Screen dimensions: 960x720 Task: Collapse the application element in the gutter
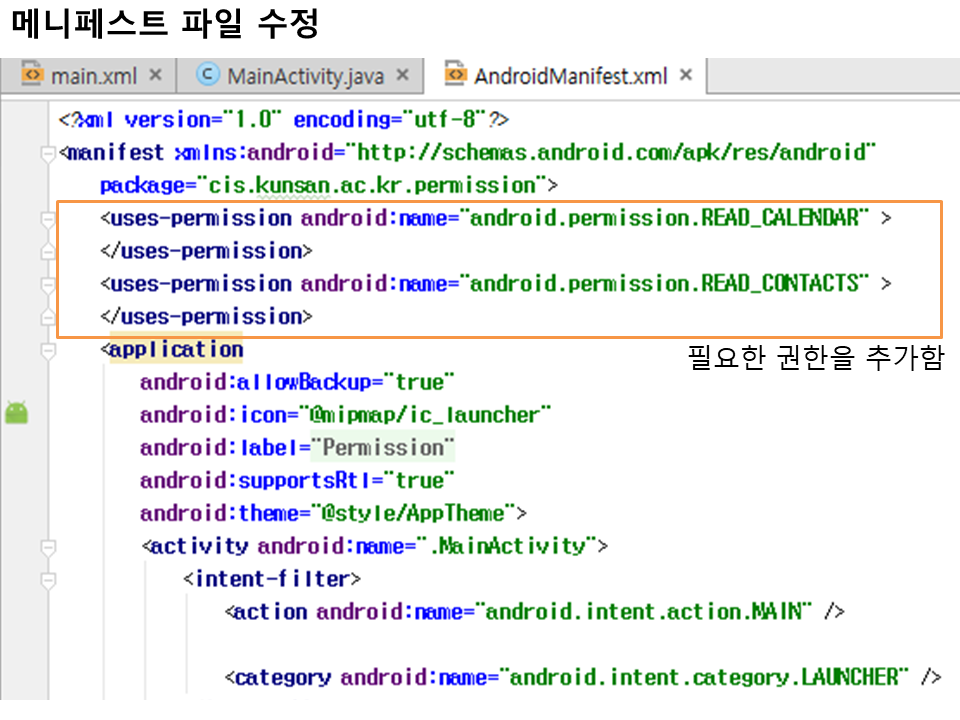click(47, 351)
